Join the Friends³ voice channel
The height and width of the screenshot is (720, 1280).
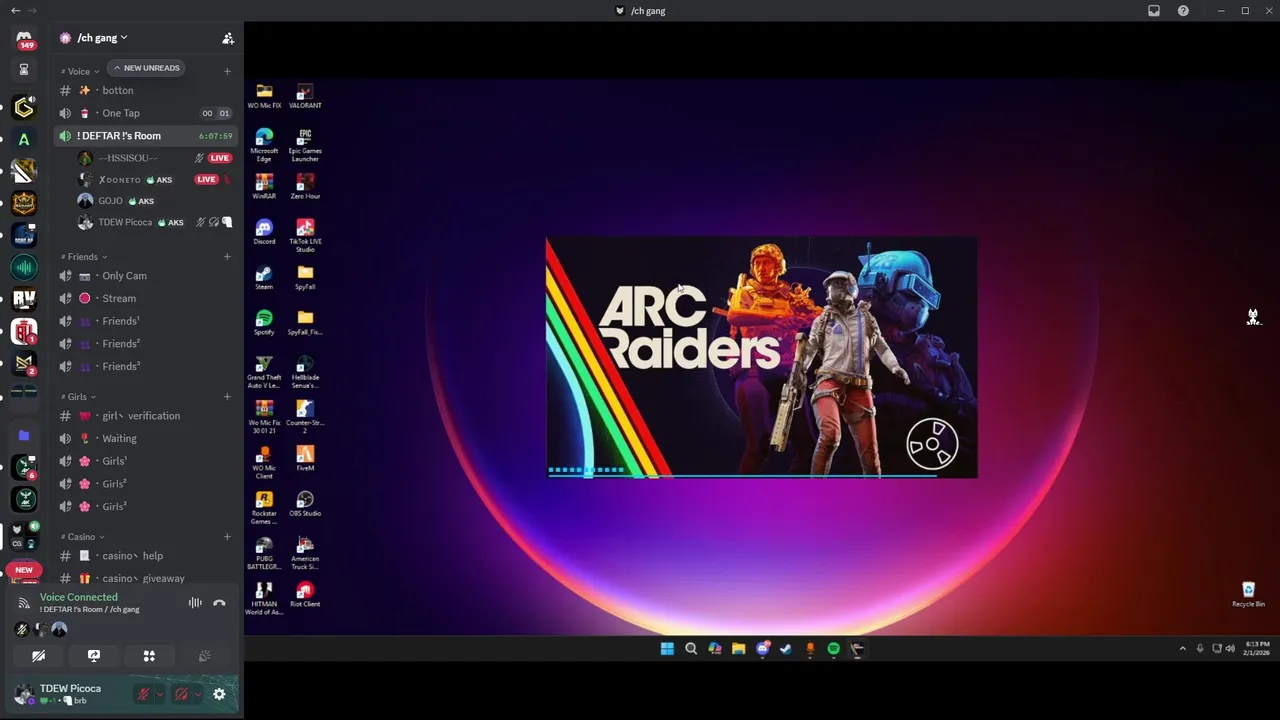(146, 366)
